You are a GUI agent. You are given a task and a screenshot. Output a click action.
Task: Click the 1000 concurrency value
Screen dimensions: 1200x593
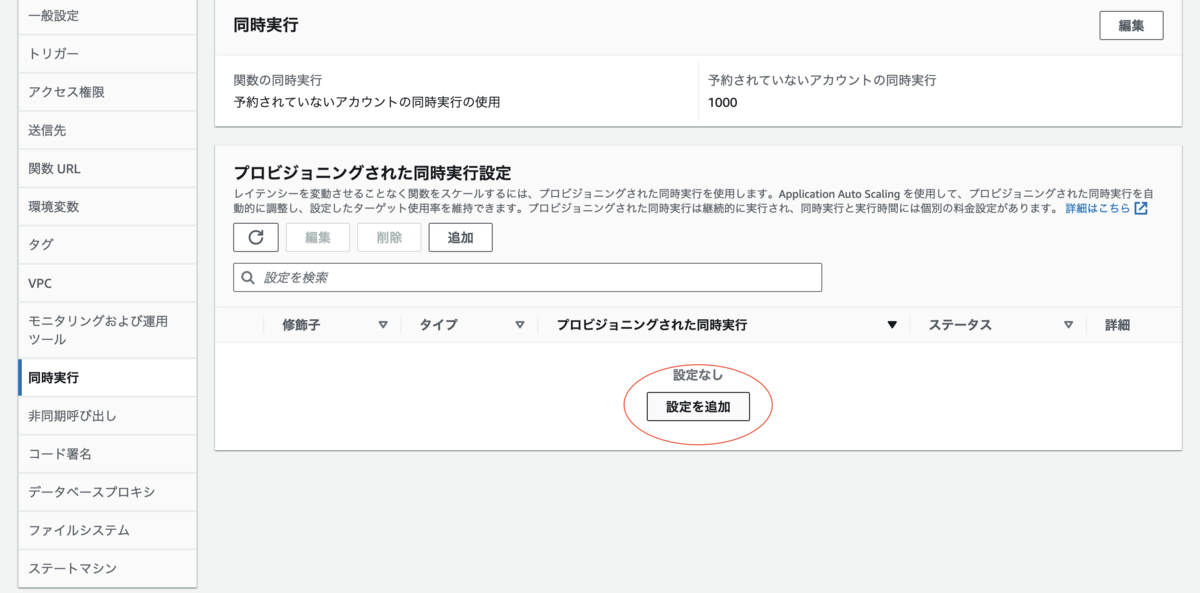coord(722,102)
